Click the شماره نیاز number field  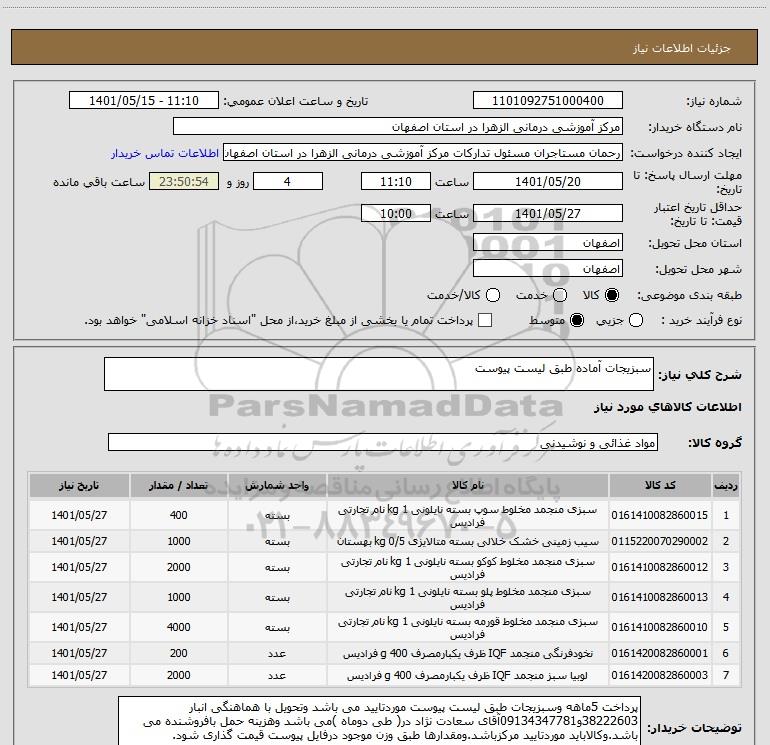pos(548,101)
